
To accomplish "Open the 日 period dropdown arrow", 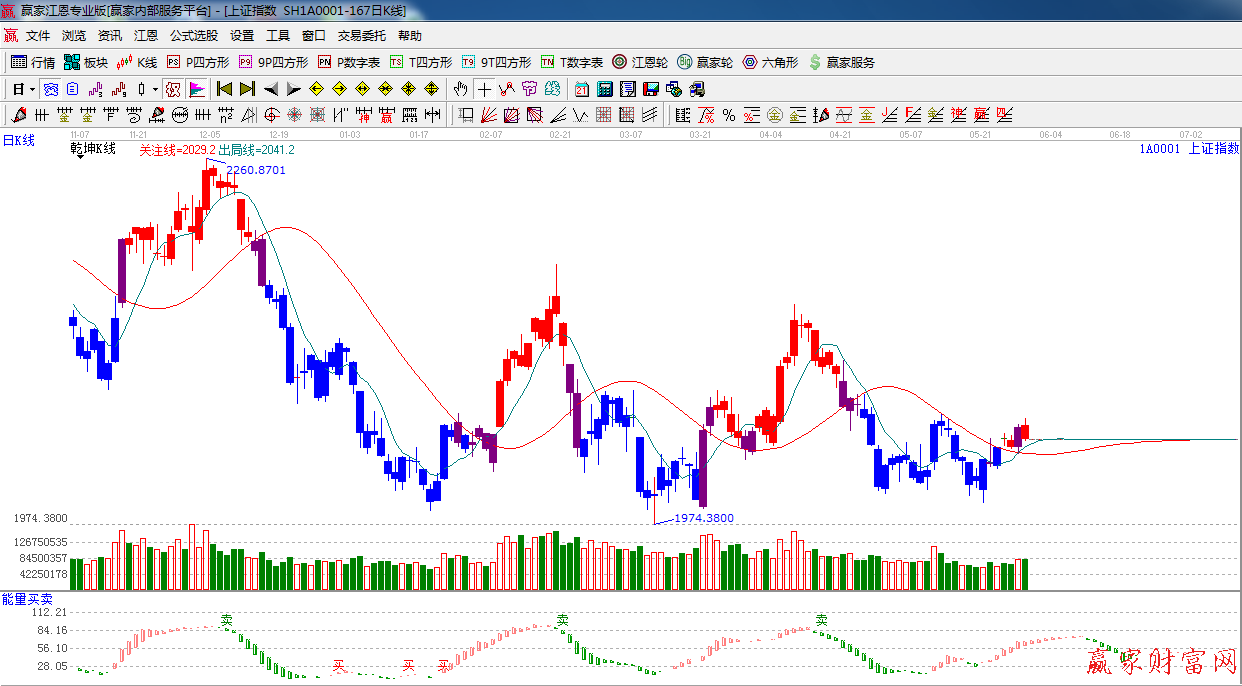I will click(x=32, y=89).
